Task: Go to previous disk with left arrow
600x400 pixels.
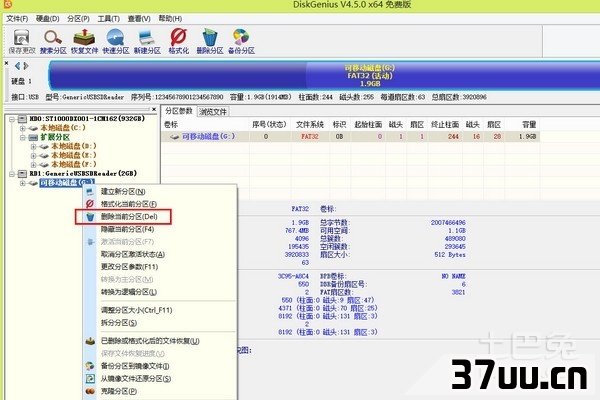Action: point(17,66)
